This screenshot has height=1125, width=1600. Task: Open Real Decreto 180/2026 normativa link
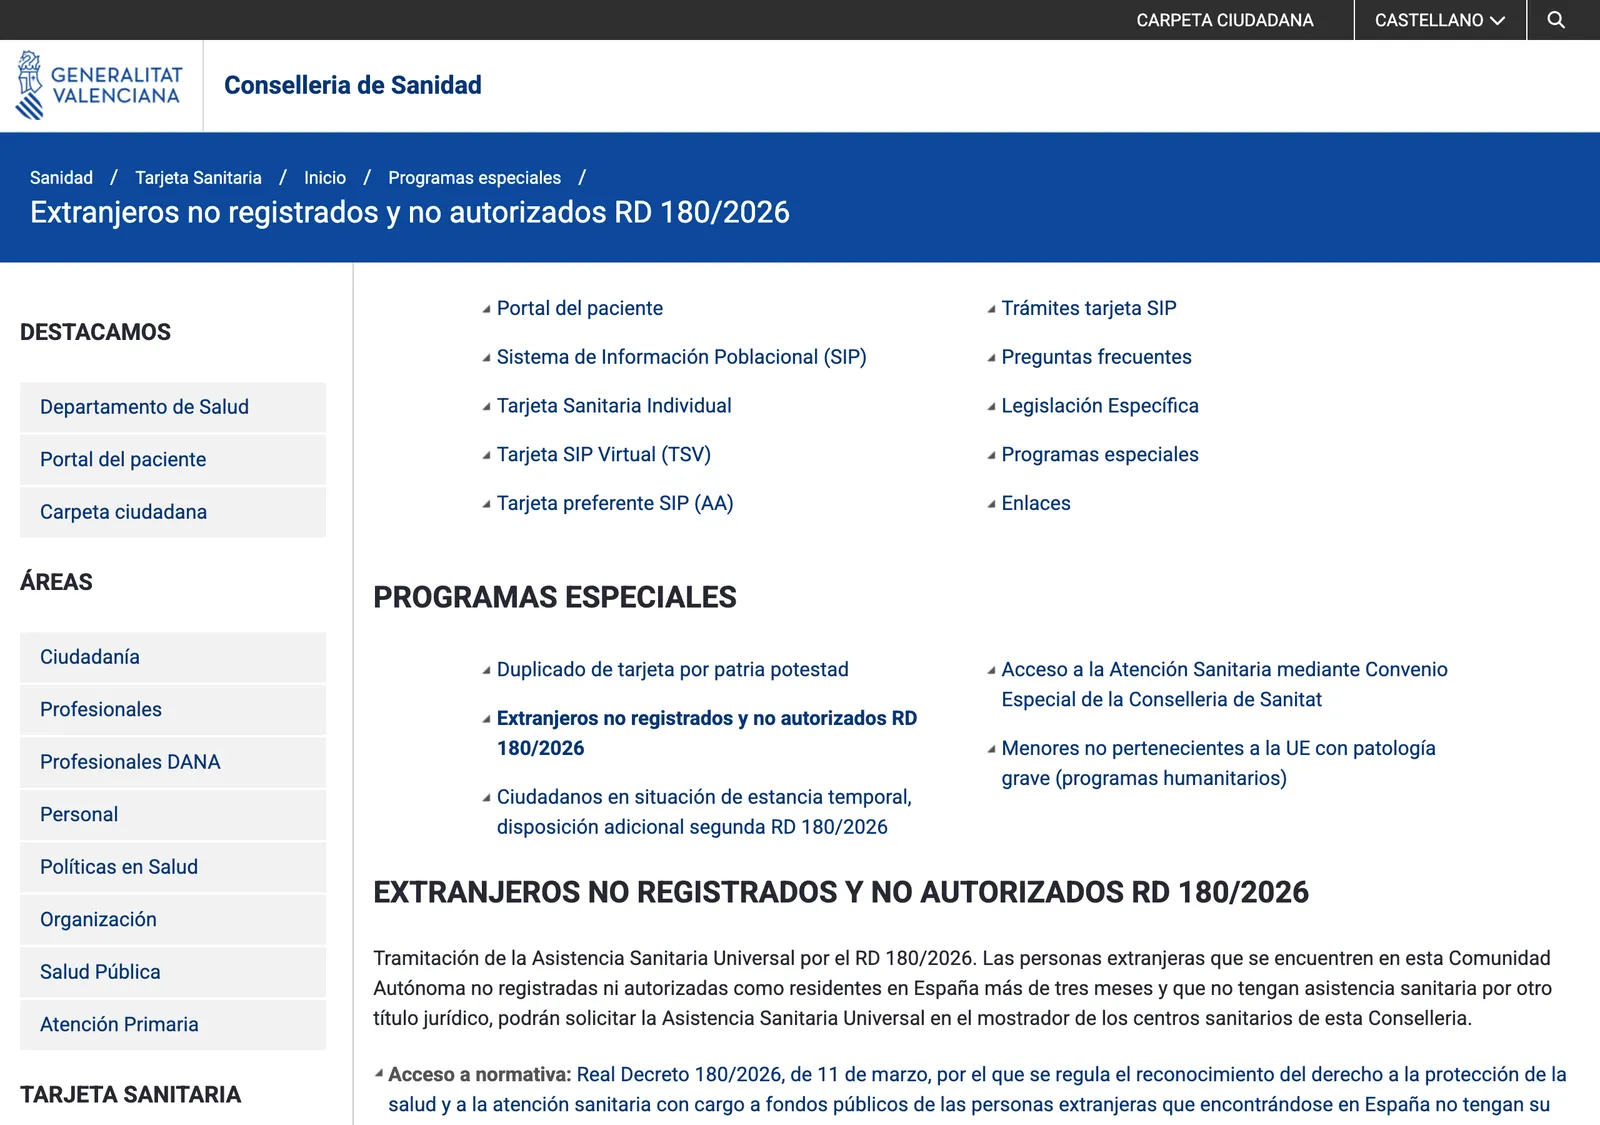click(x=978, y=1089)
